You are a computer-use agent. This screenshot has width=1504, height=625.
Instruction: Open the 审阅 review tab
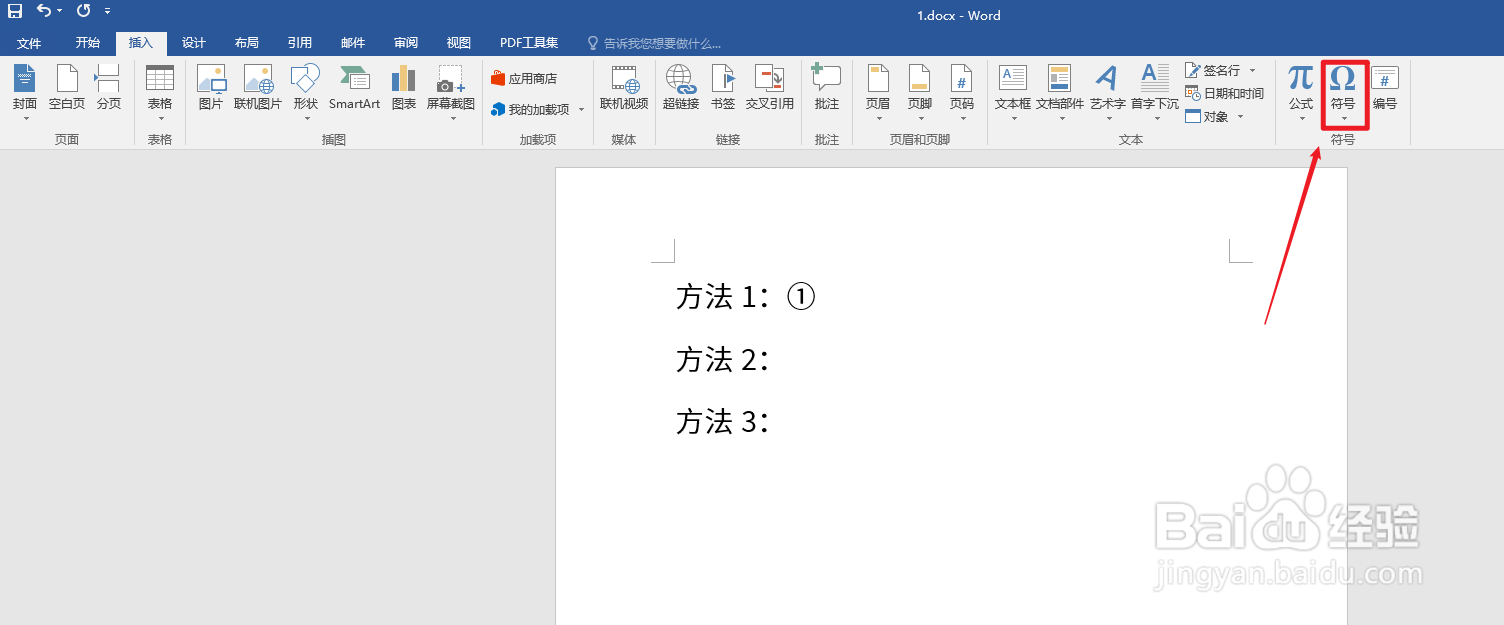pos(405,42)
